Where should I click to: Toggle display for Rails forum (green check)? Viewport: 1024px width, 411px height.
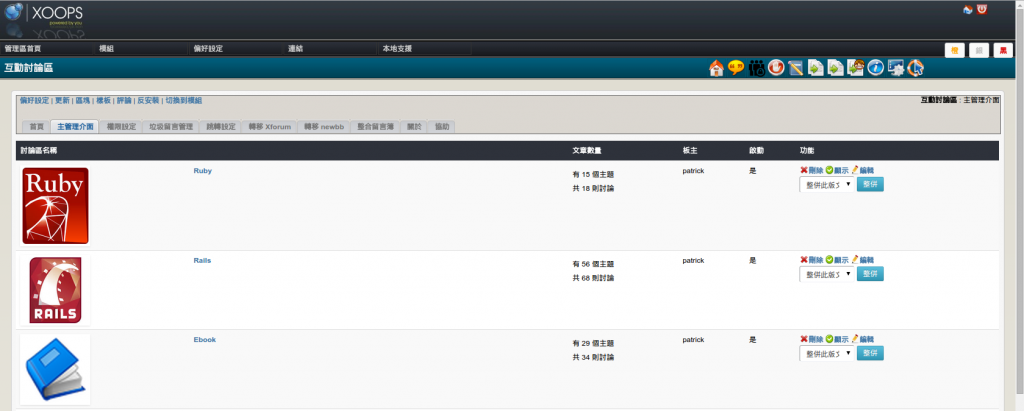(x=830, y=260)
